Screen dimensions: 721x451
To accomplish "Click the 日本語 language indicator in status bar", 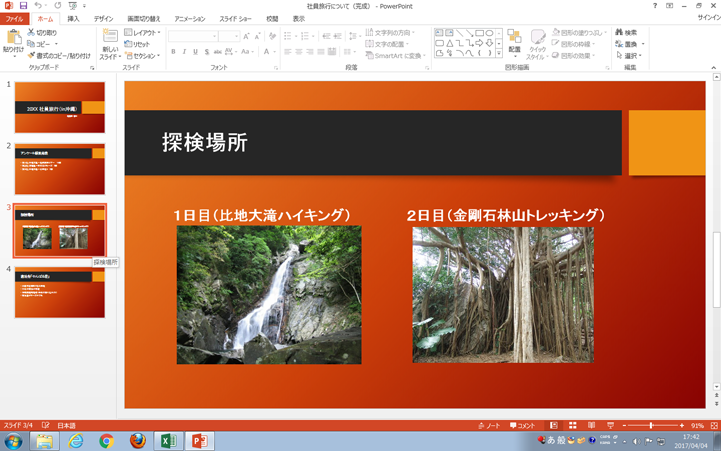I will coord(66,425).
